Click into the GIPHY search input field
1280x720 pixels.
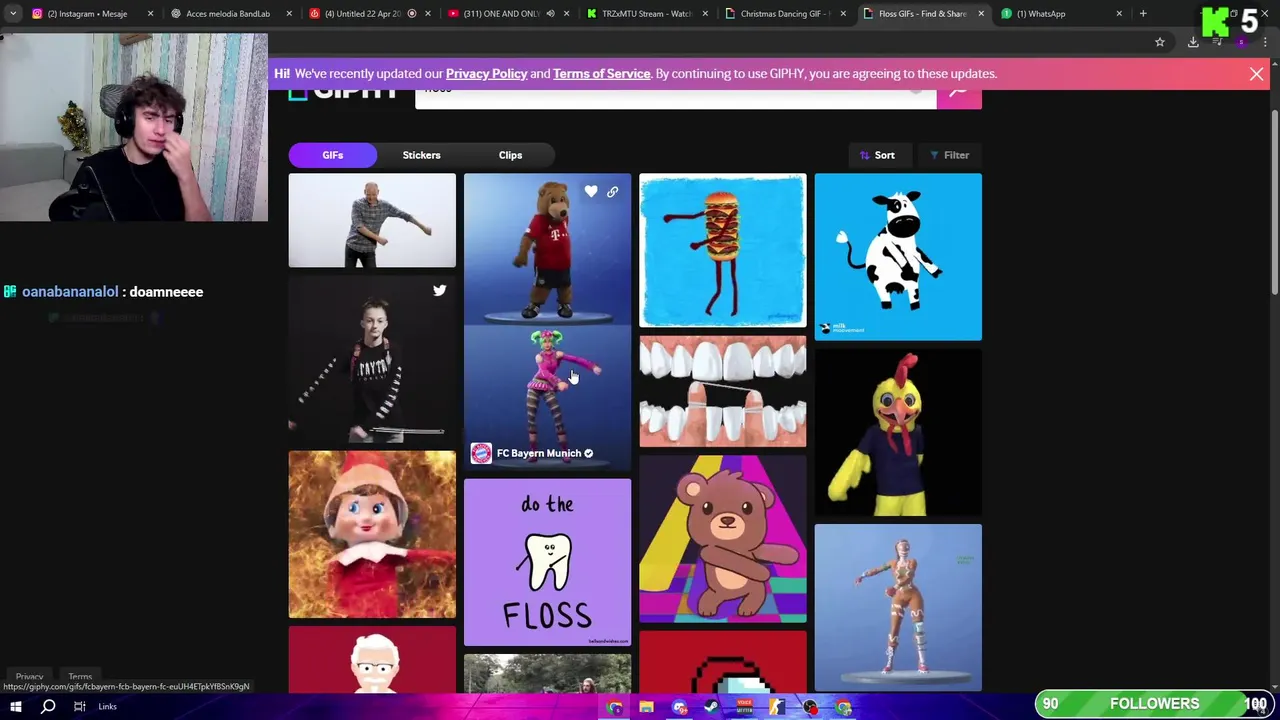pos(675,98)
